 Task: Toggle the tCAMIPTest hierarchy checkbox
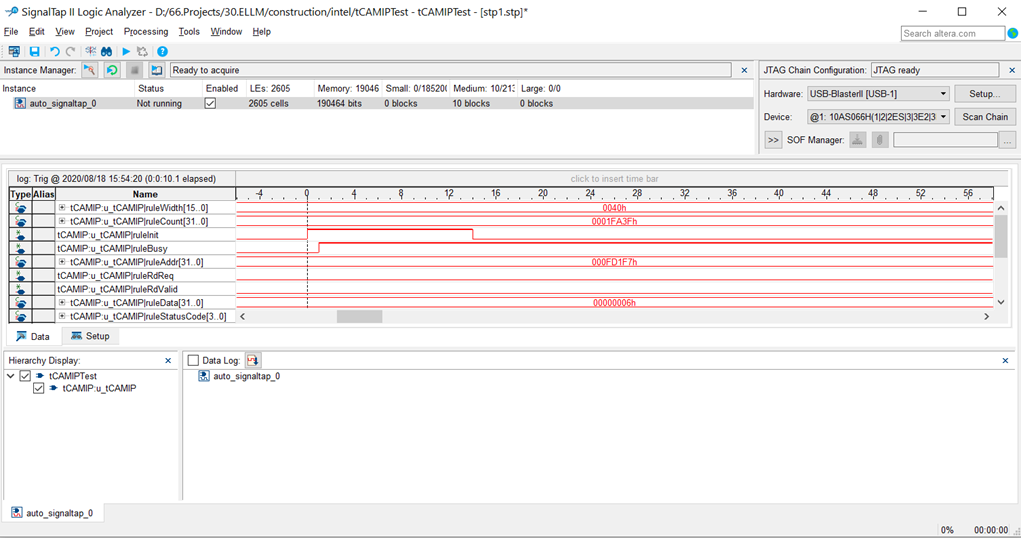pos(25,376)
